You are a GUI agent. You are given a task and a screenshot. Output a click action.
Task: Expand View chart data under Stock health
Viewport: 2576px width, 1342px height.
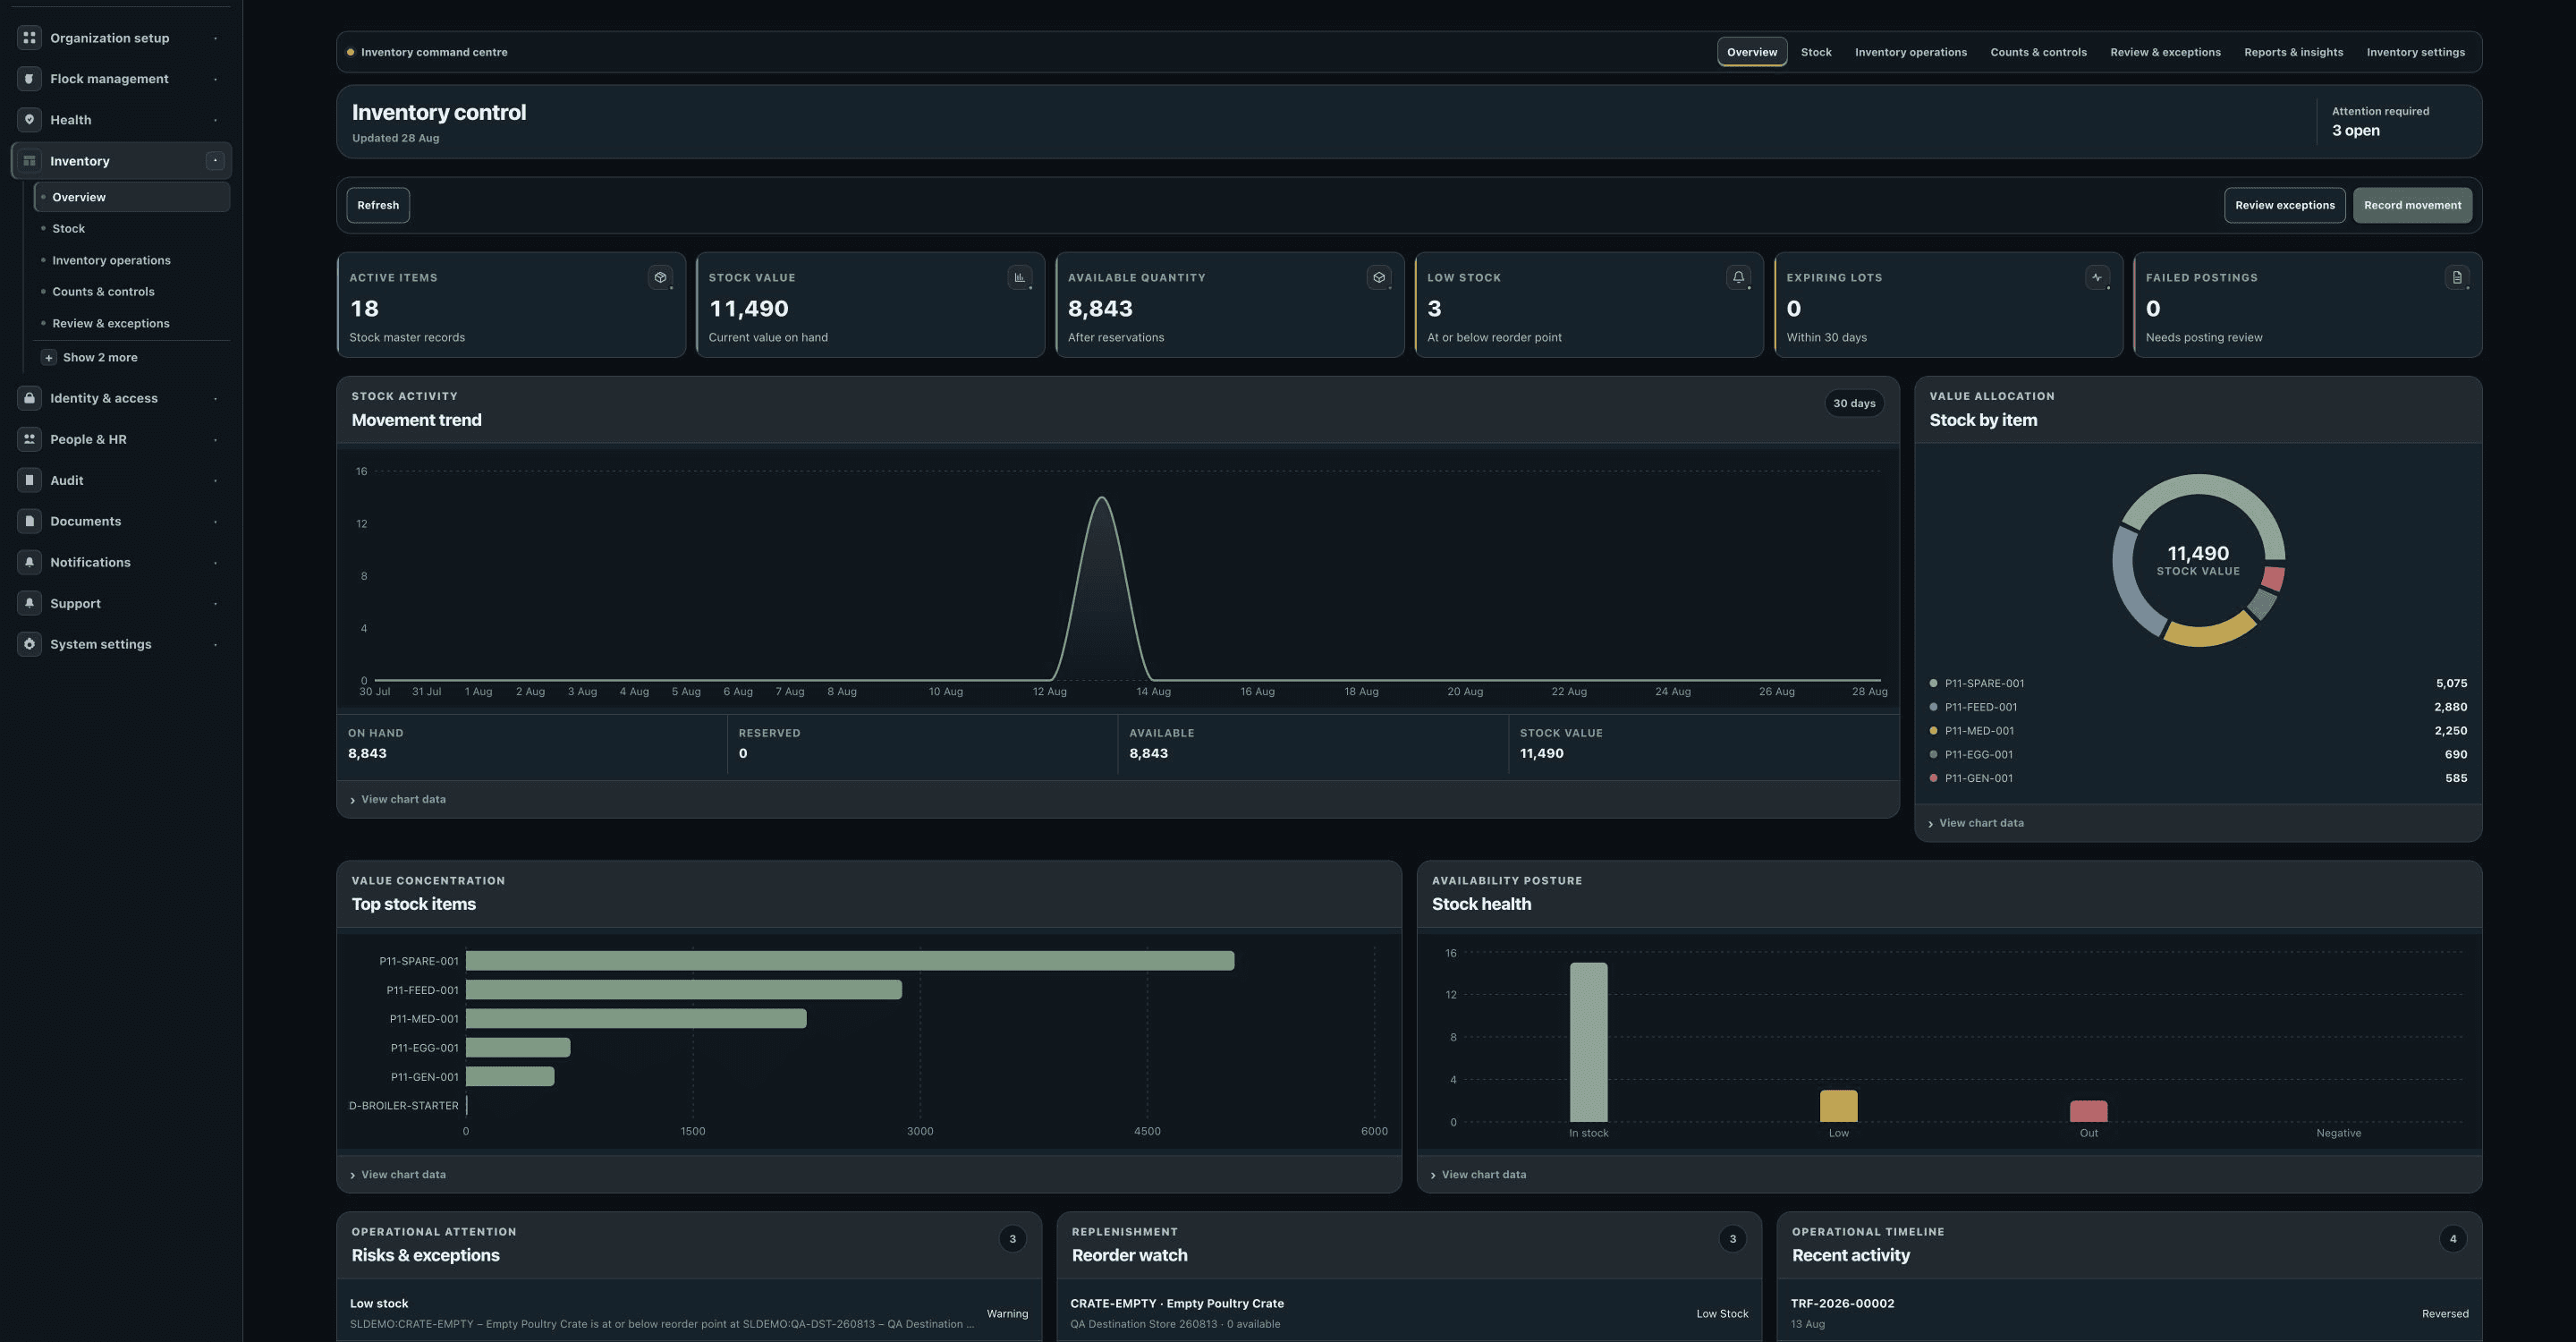pyautogui.click(x=1478, y=1175)
